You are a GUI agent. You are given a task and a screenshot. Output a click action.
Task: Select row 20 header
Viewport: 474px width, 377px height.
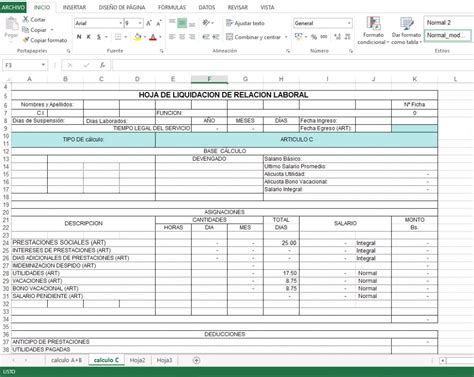pos(6,212)
